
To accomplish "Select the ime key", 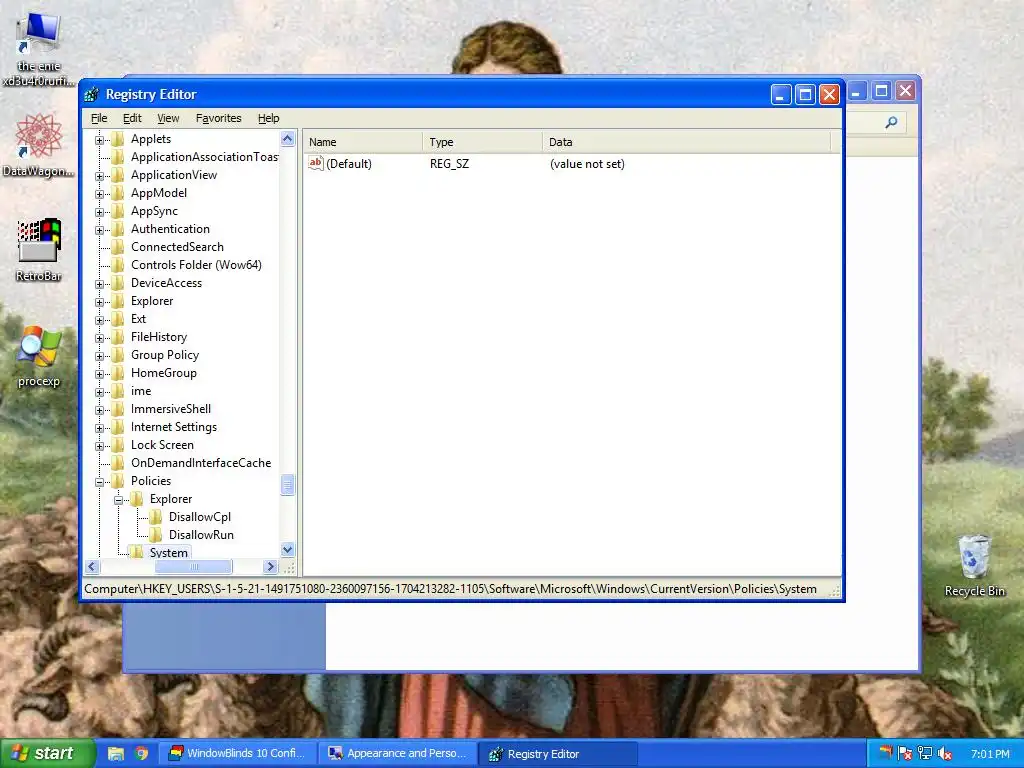I will tap(141, 391).
